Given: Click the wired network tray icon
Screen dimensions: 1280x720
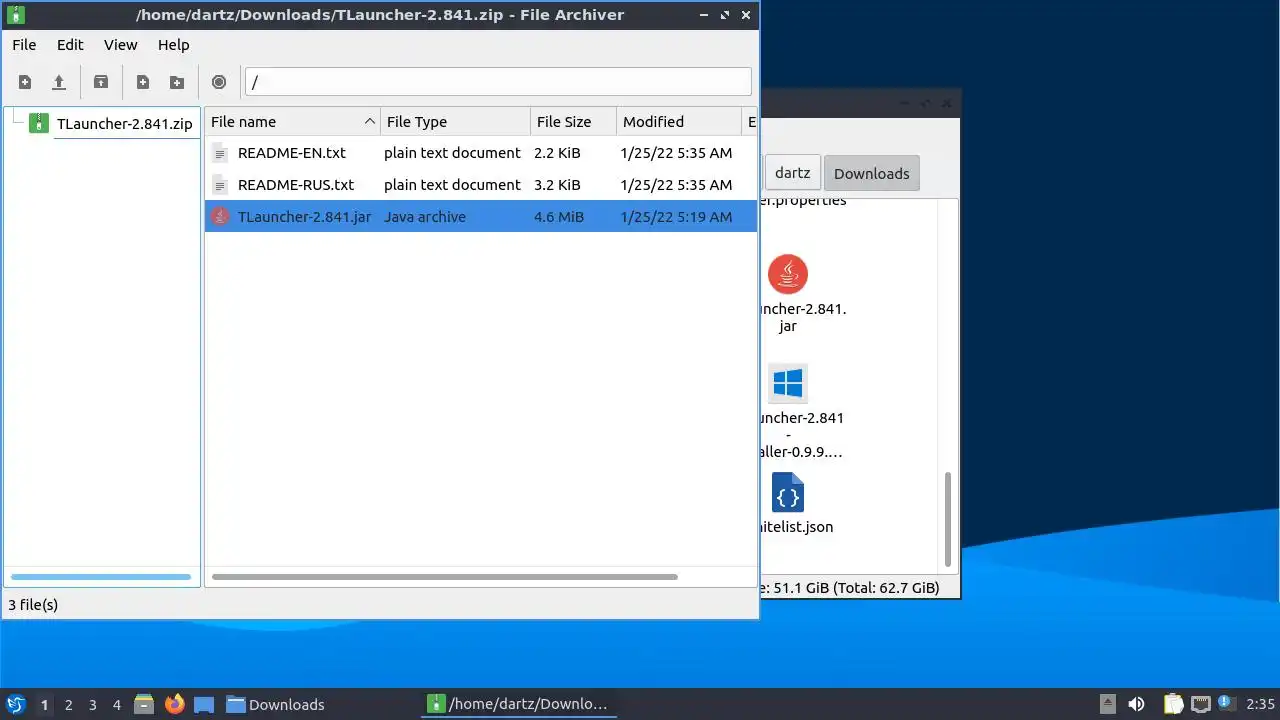Looking at the screenshot, I should (1200, 704).
